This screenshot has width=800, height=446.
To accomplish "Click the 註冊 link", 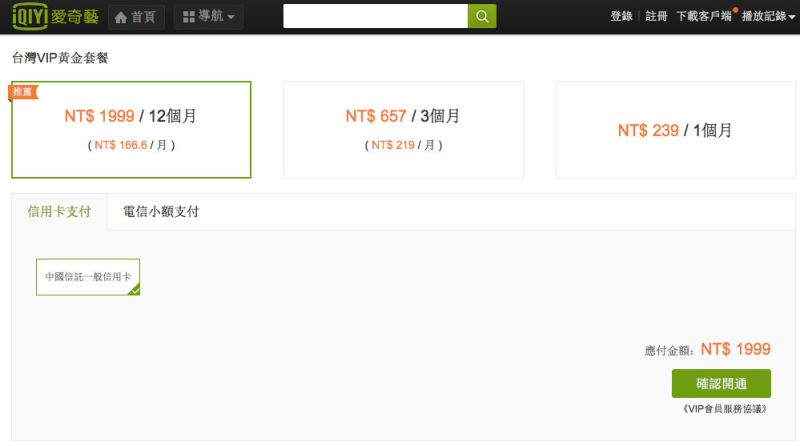I will pos(656,16).
